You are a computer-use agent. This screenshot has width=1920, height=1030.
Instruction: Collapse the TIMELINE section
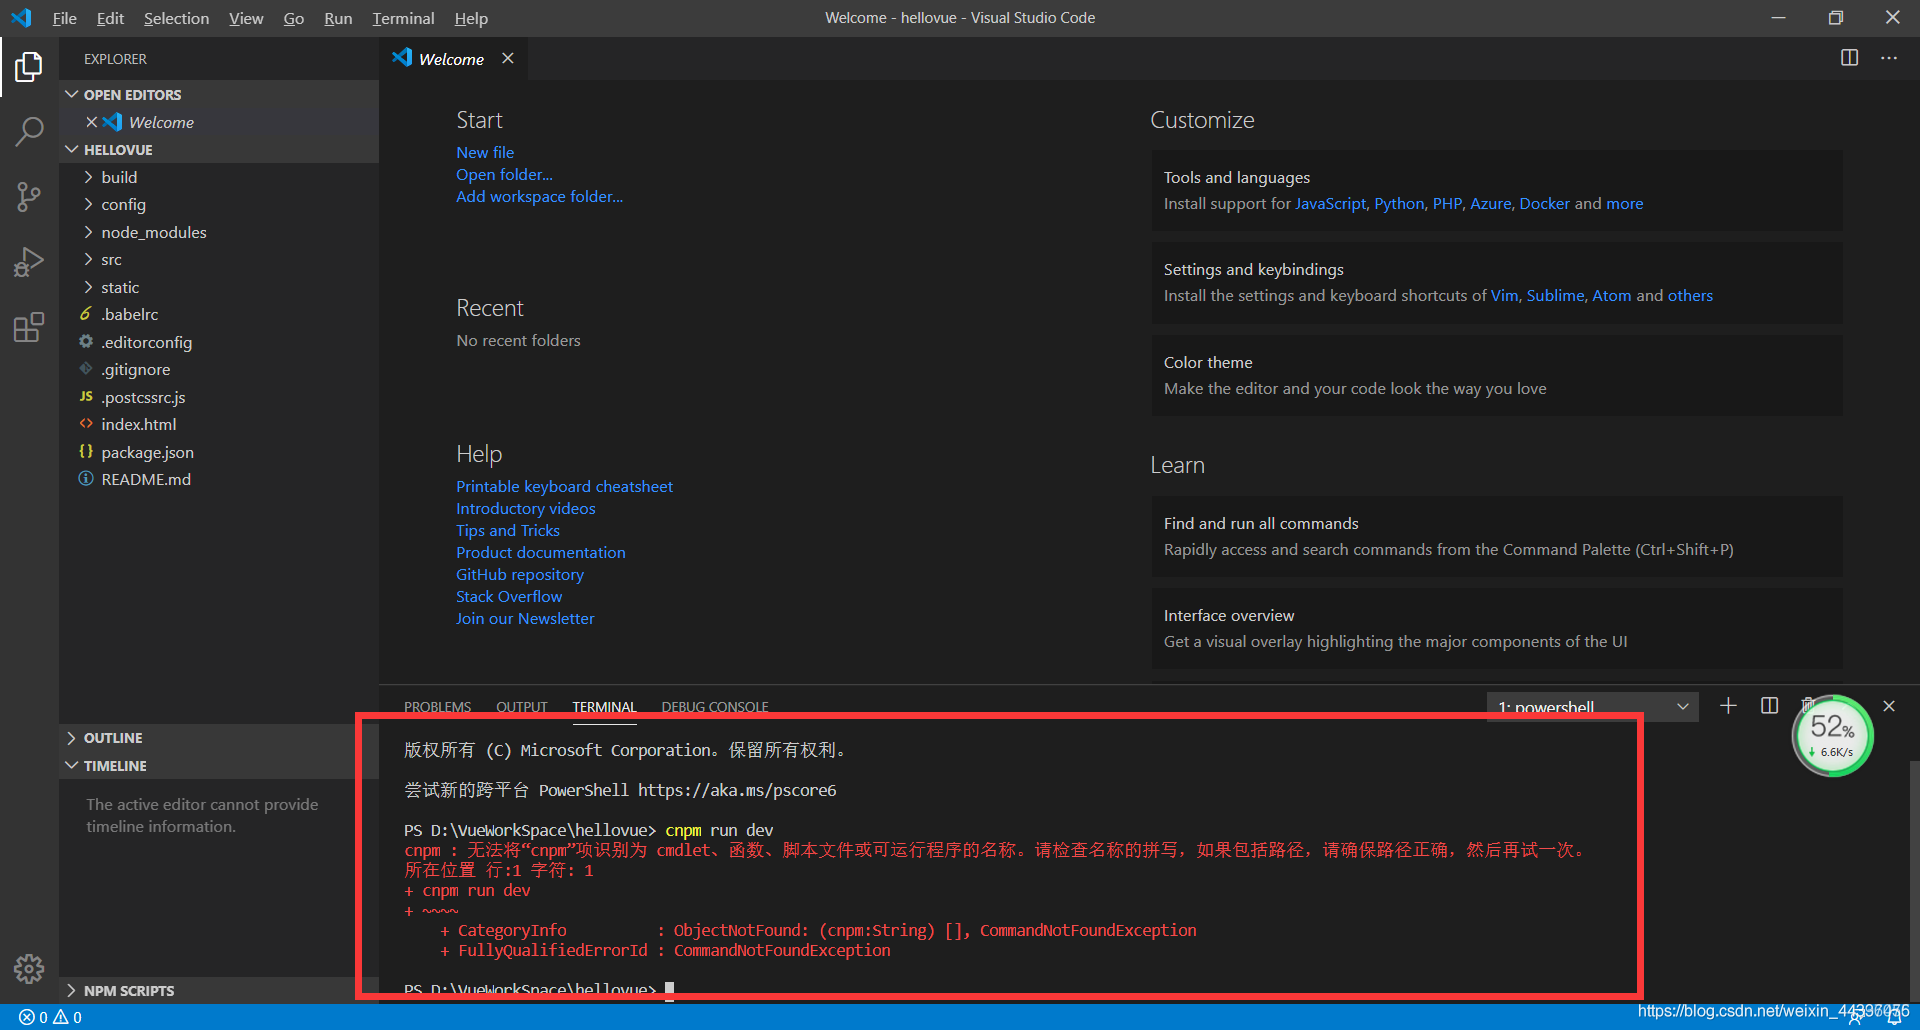point(114,766)
